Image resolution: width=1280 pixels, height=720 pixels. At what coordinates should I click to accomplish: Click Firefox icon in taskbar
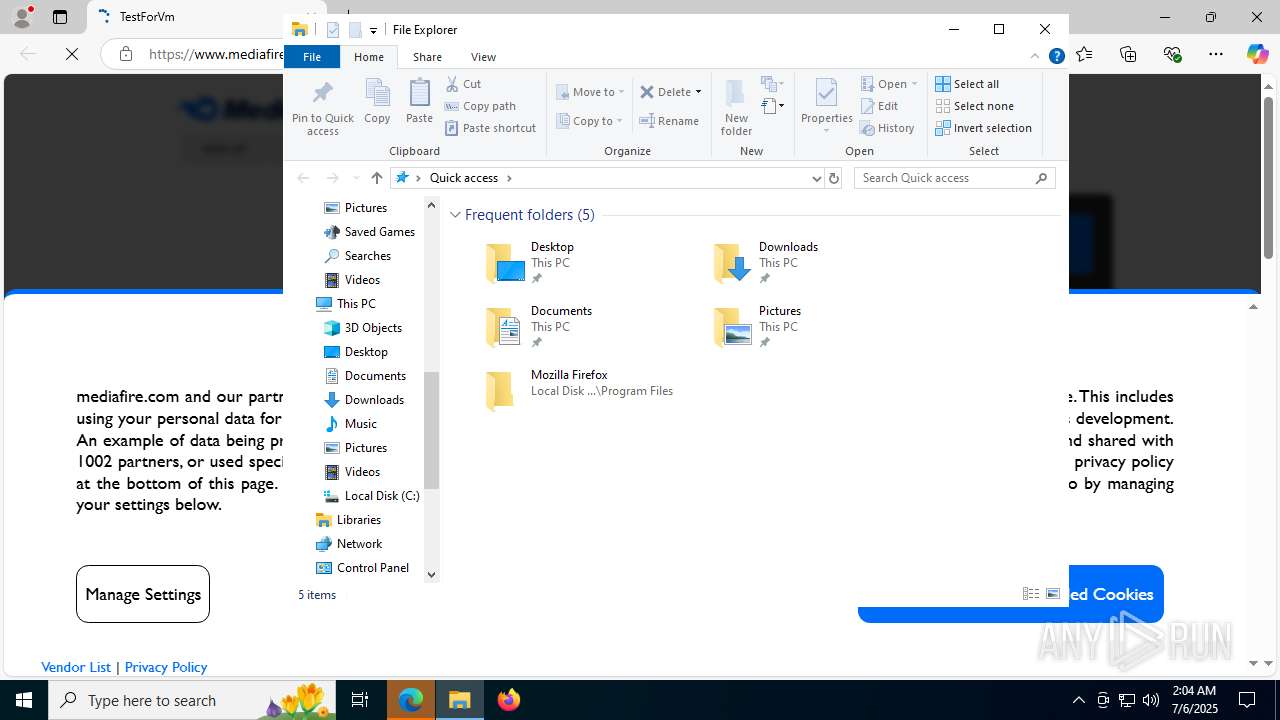[509, 700]
